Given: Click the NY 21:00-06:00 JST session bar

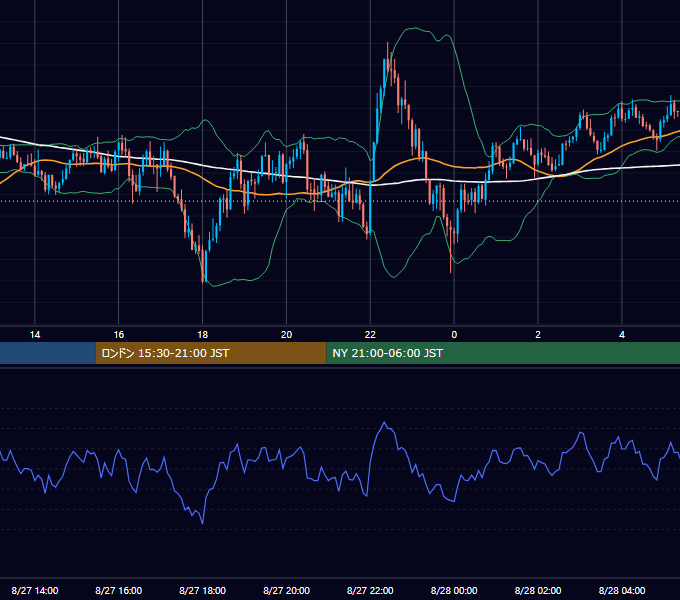Looking at the screenshot, I should tap(503, 353).
